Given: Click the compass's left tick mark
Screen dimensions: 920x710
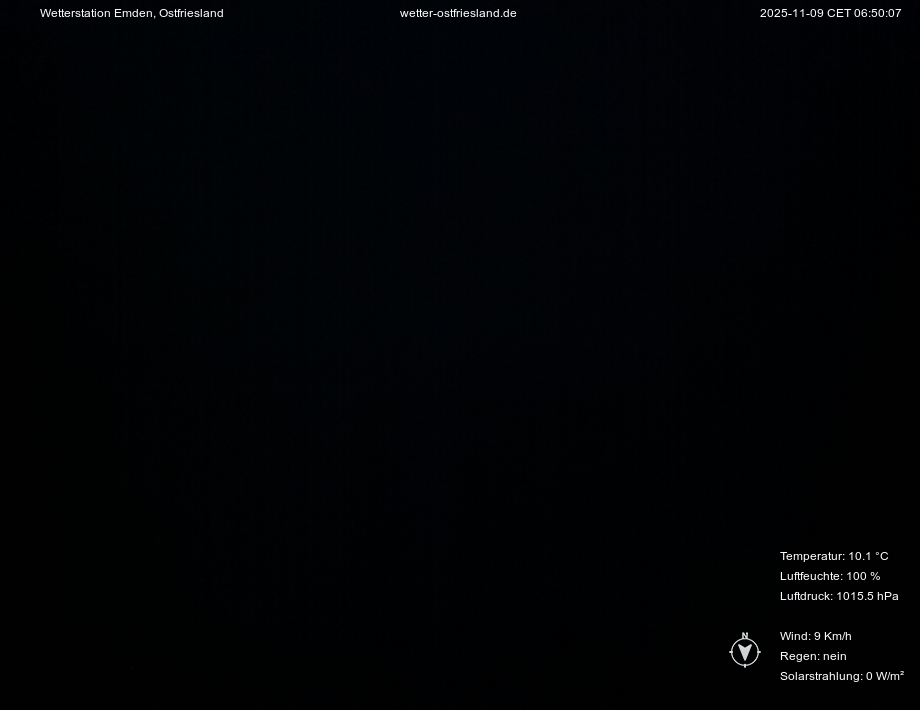Looking at the screenshot, I should pos(731,652).
